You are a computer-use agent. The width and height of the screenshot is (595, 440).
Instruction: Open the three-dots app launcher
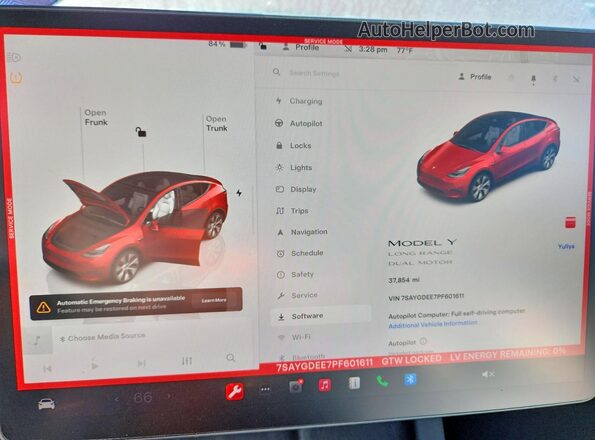pos(265,389)
